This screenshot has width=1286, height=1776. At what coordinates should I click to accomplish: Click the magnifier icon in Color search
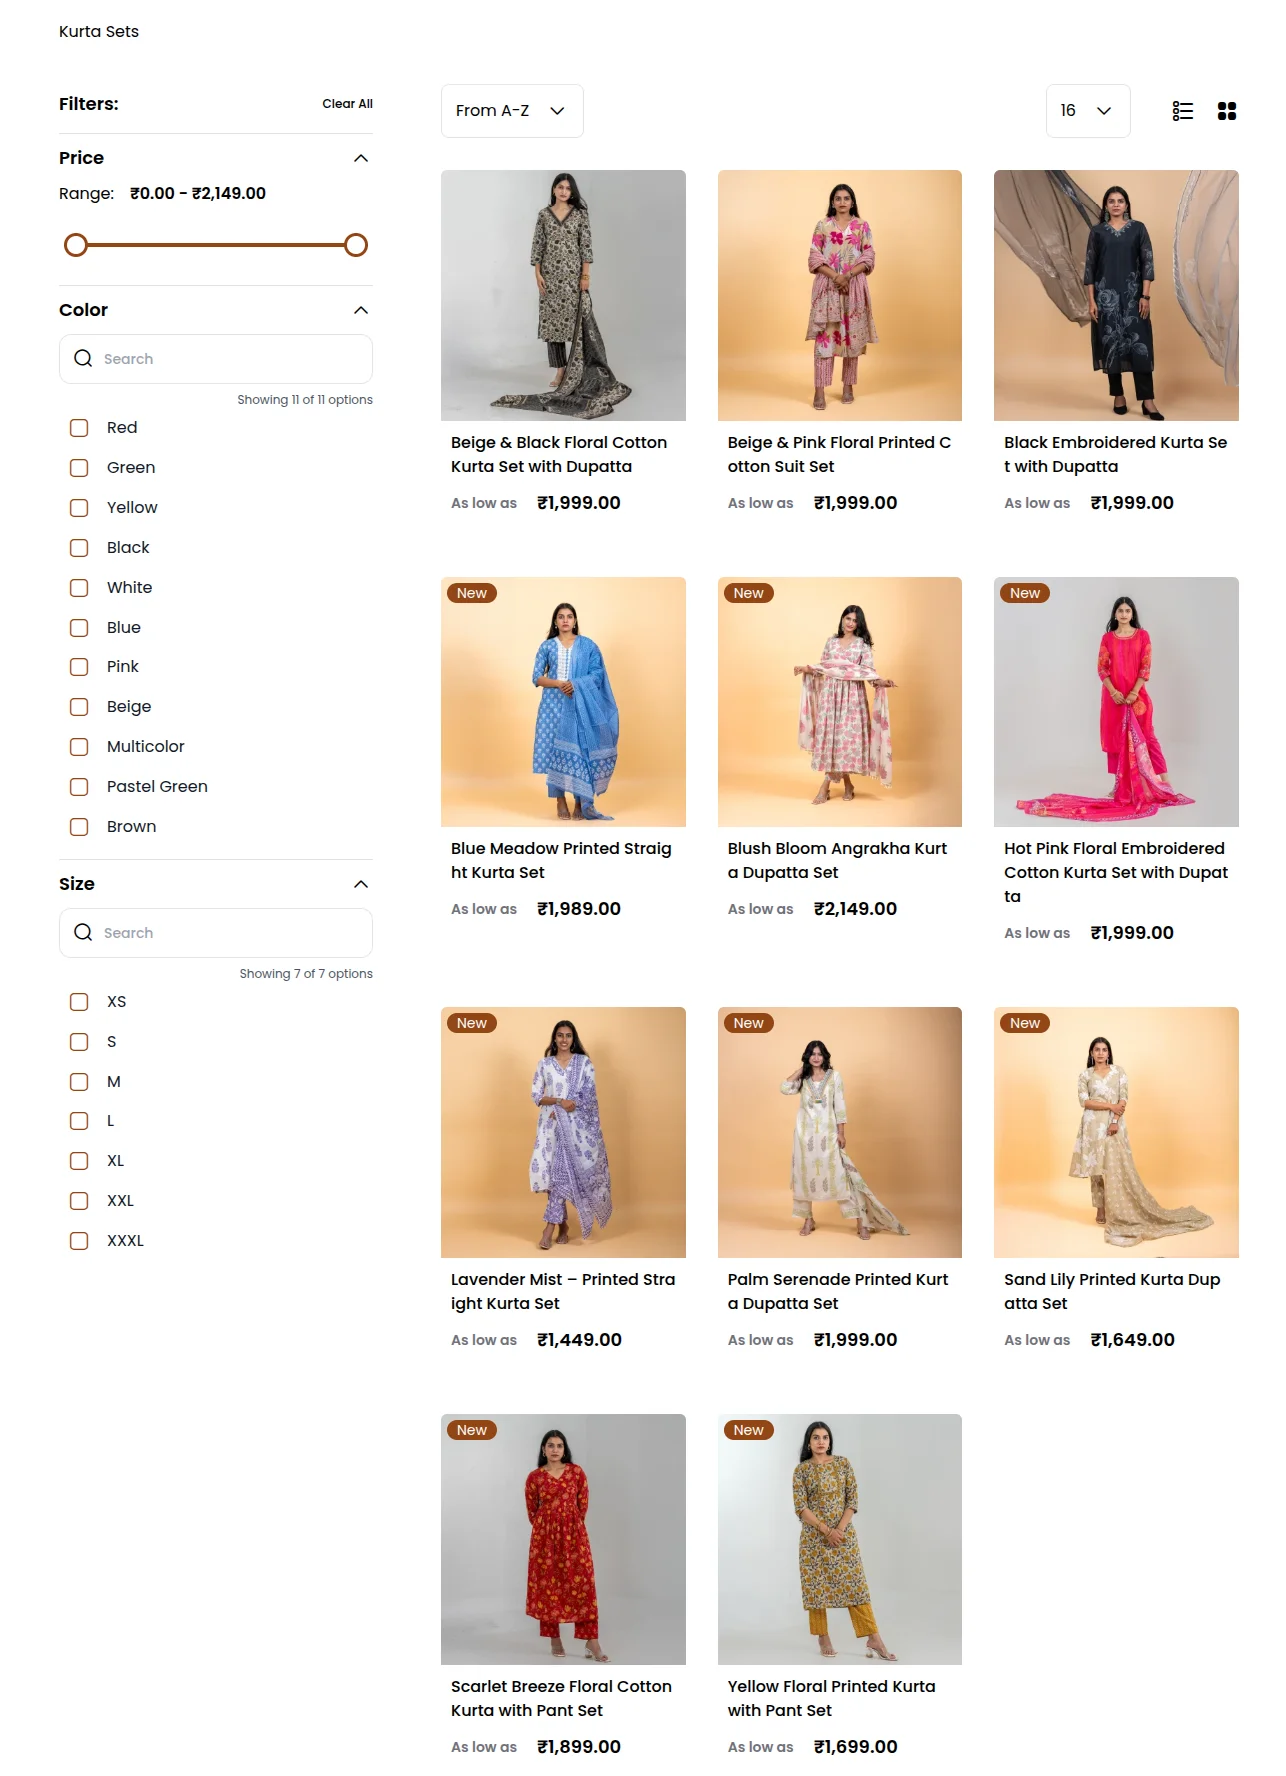pyautogui.click(x=83, y=359)
